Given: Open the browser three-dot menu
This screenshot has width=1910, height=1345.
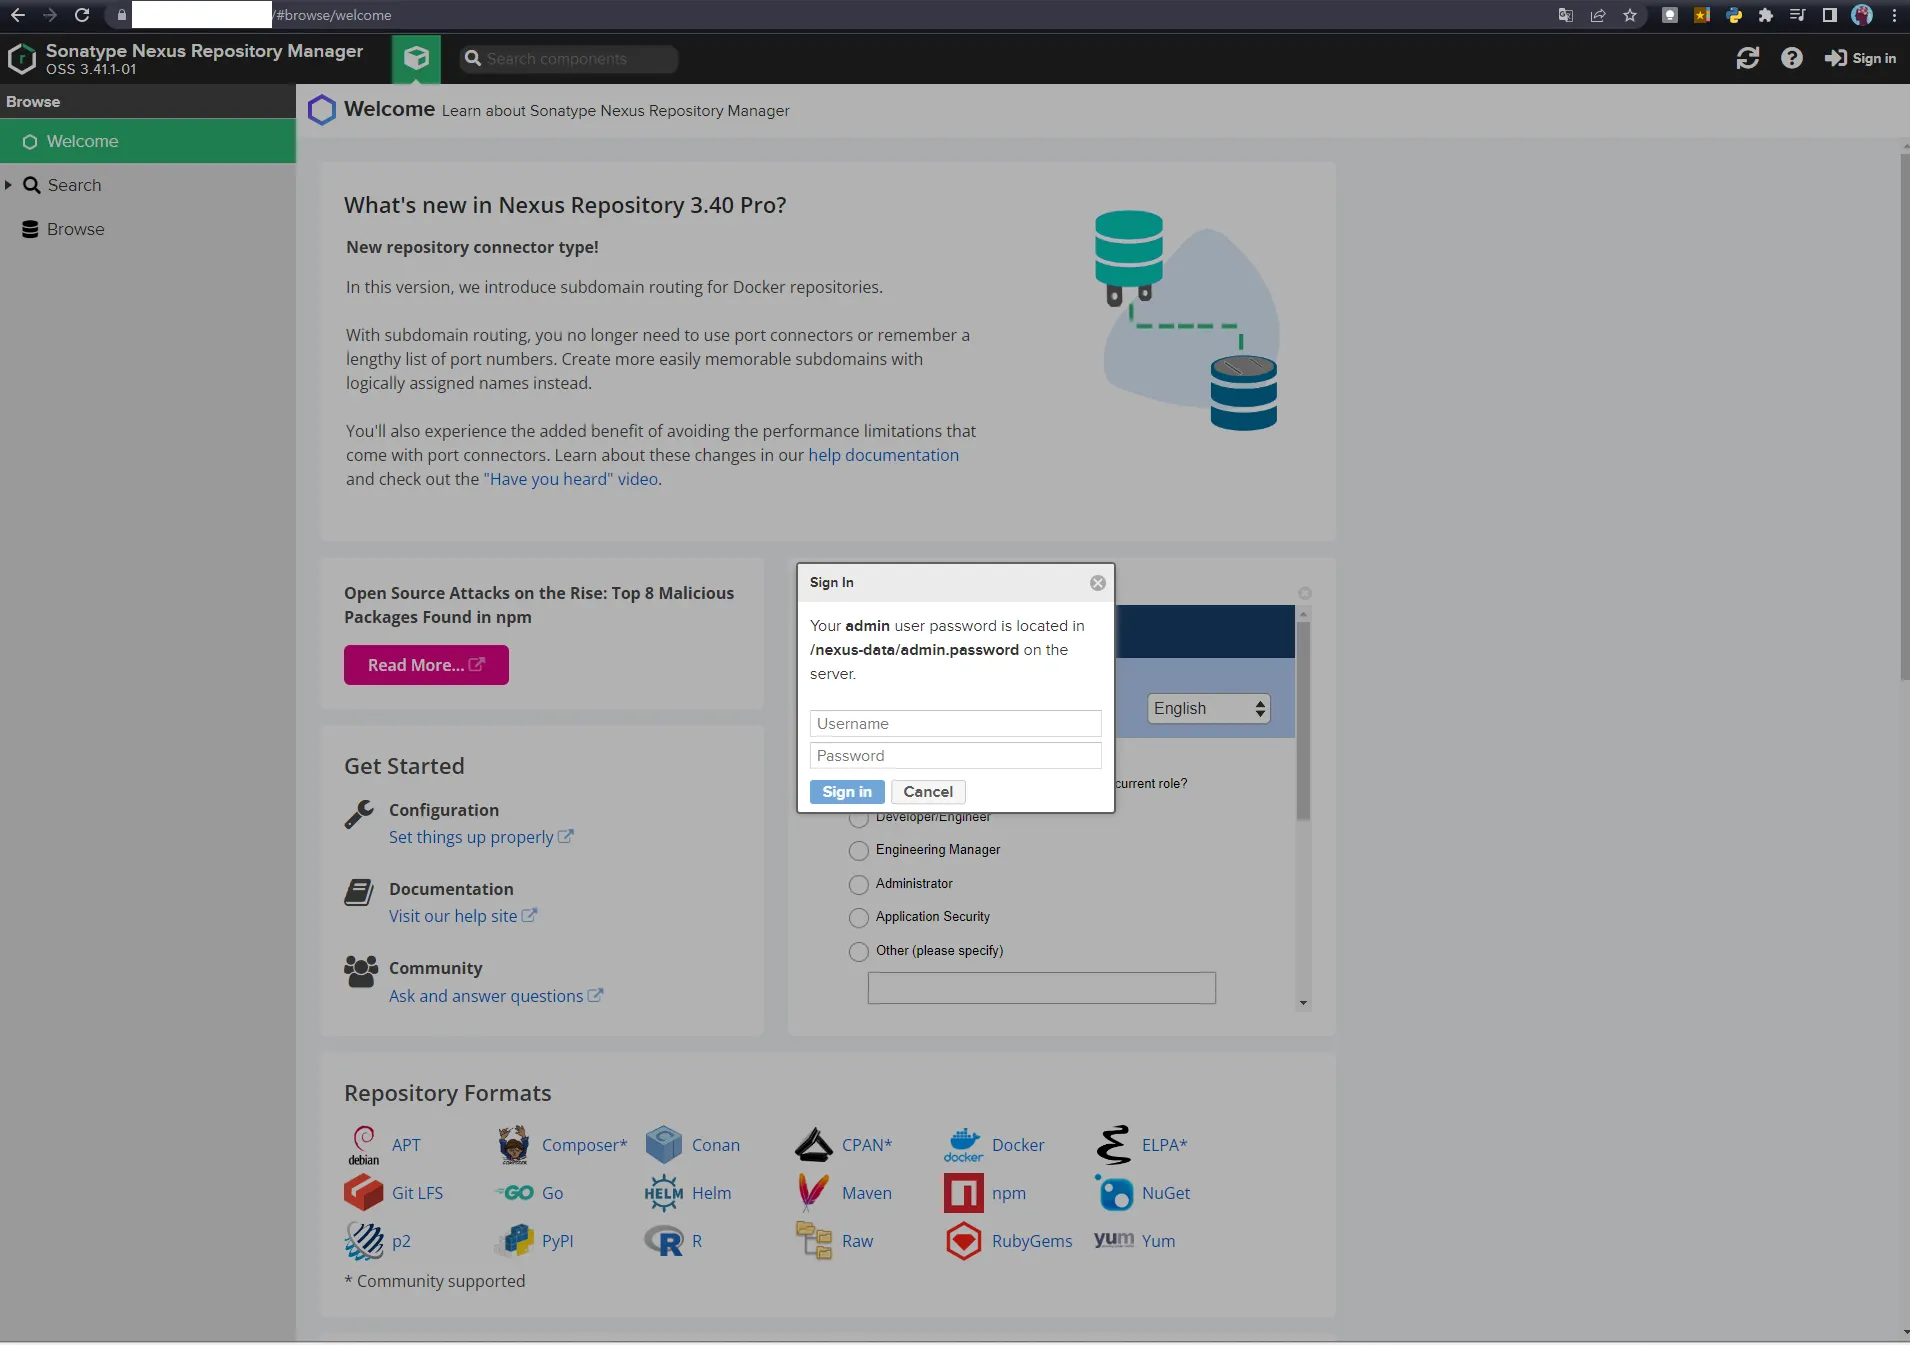Looking at the screenshot, I should [x=1894, y=15].
